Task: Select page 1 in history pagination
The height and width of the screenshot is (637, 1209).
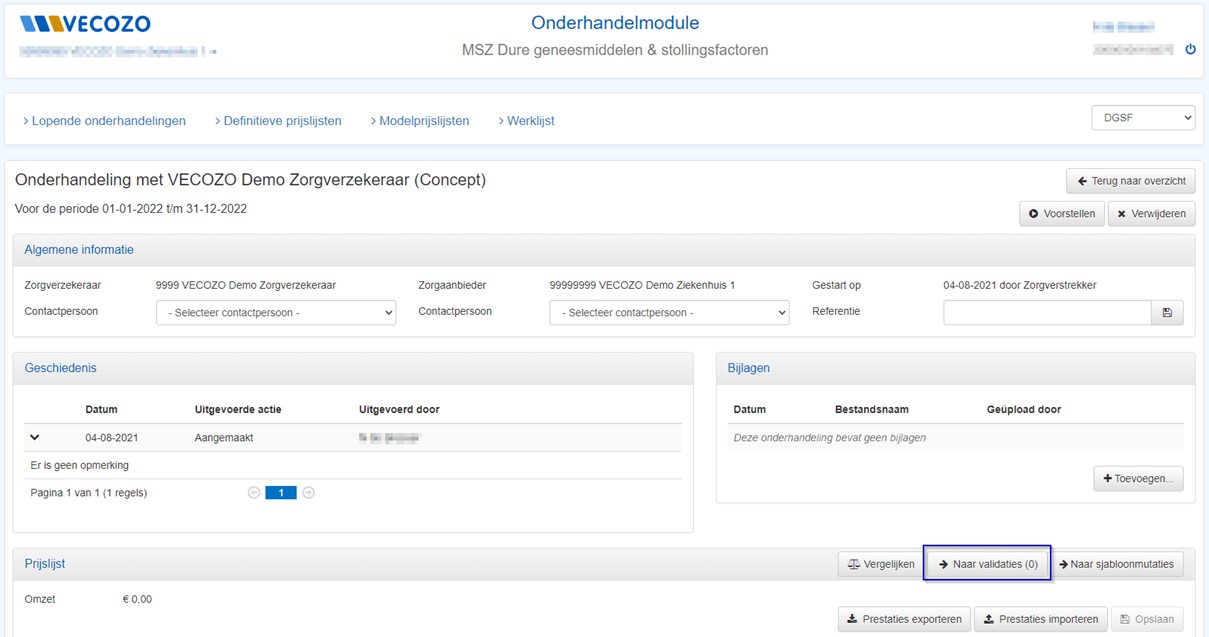Action: click(281, 493)
